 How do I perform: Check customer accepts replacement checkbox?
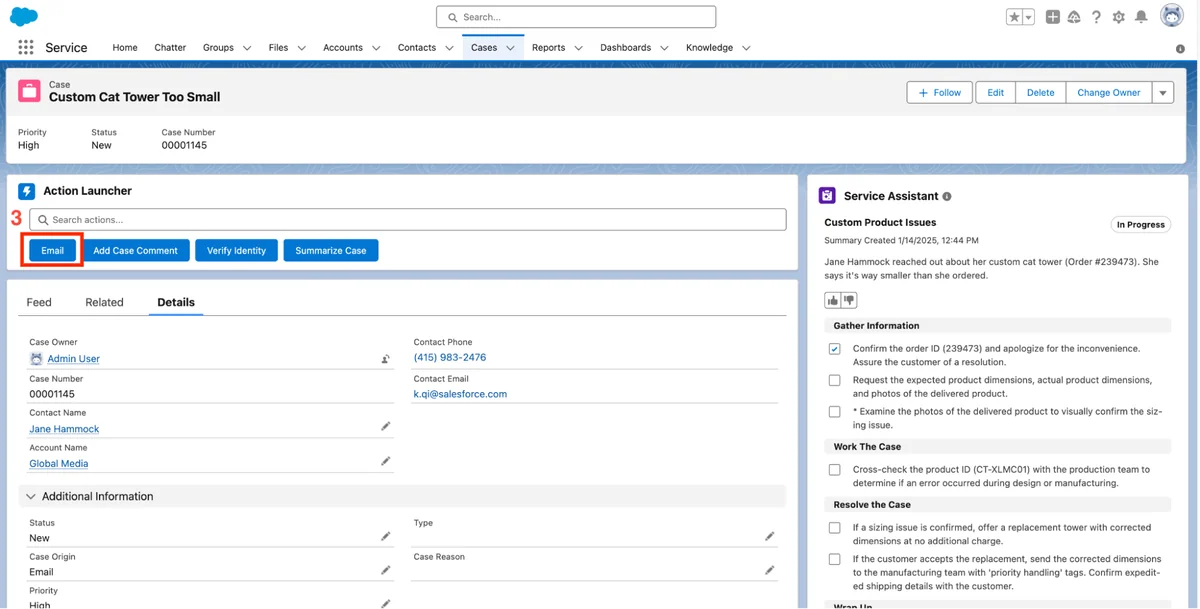click(834, 559)
